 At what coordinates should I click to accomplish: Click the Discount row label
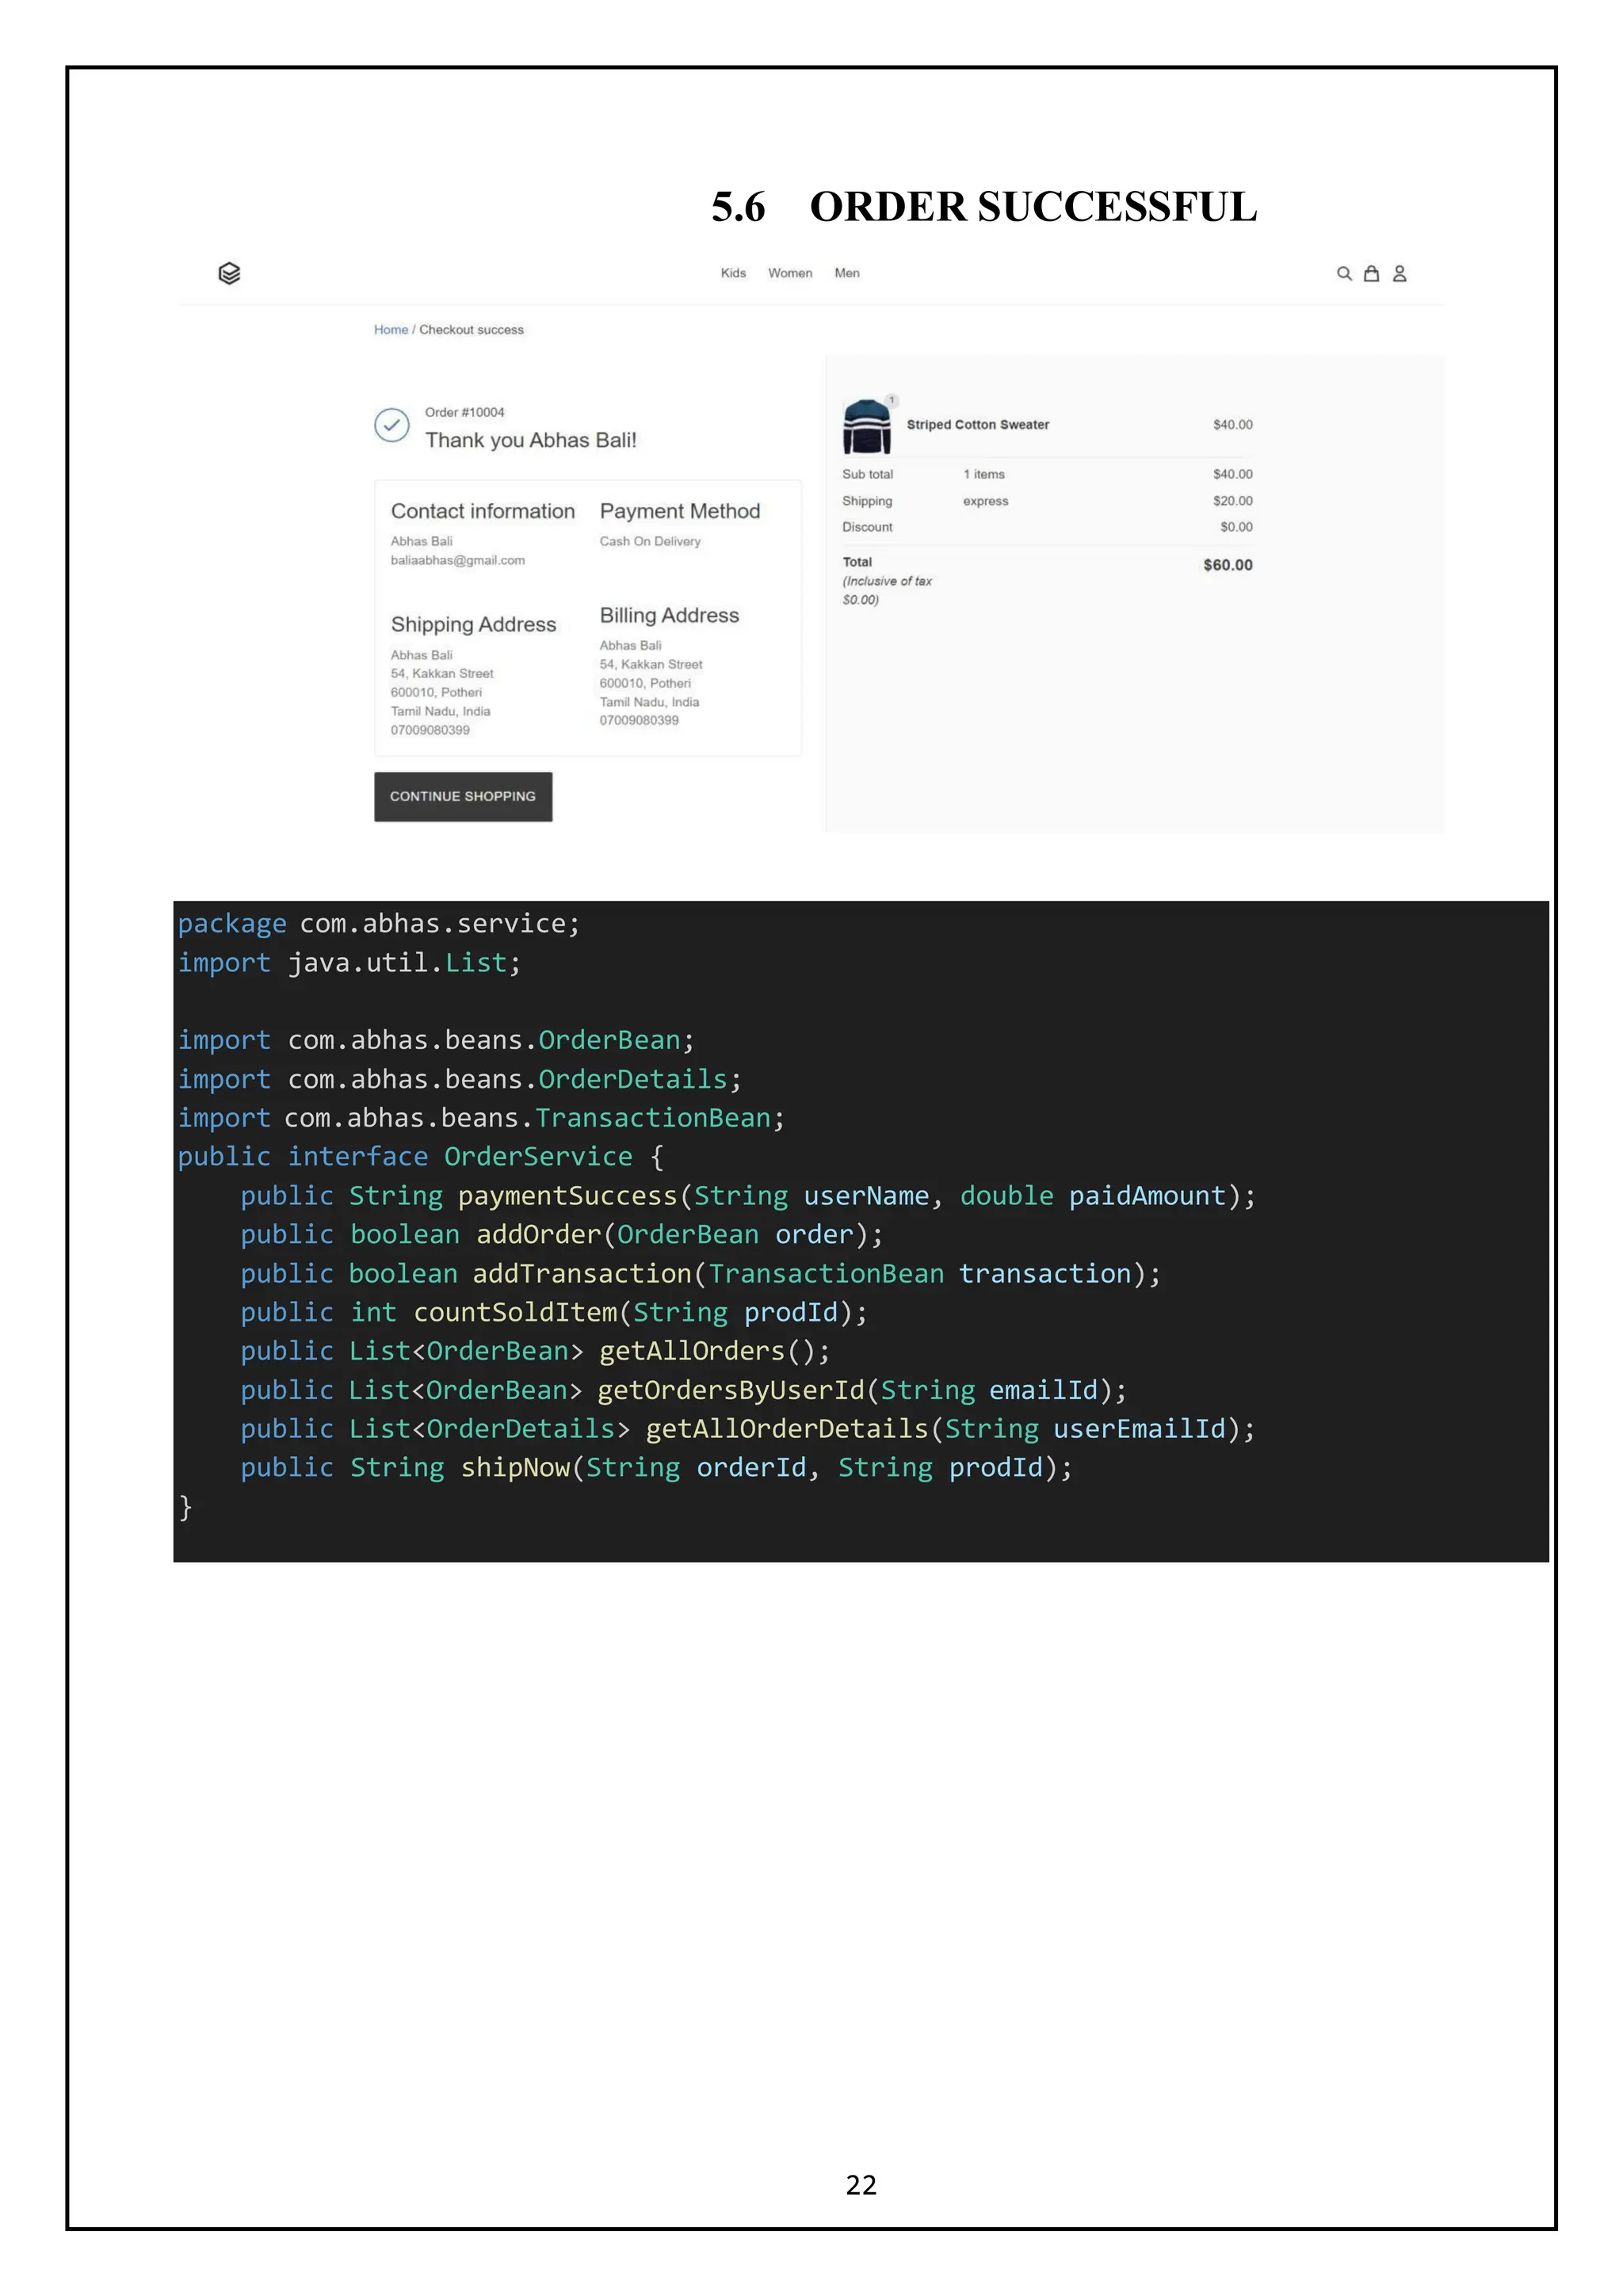[867, 527]
